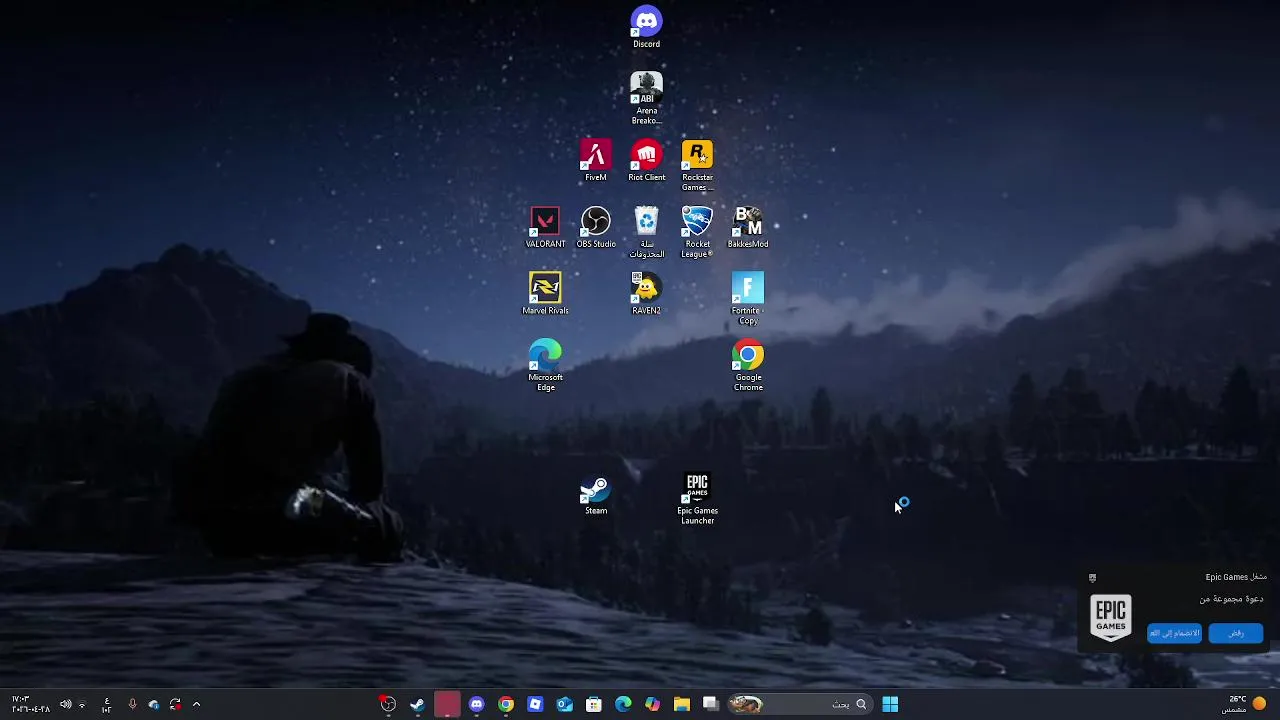
Task: Click the pink app icon in taskbar
Action: coord(447,704)
